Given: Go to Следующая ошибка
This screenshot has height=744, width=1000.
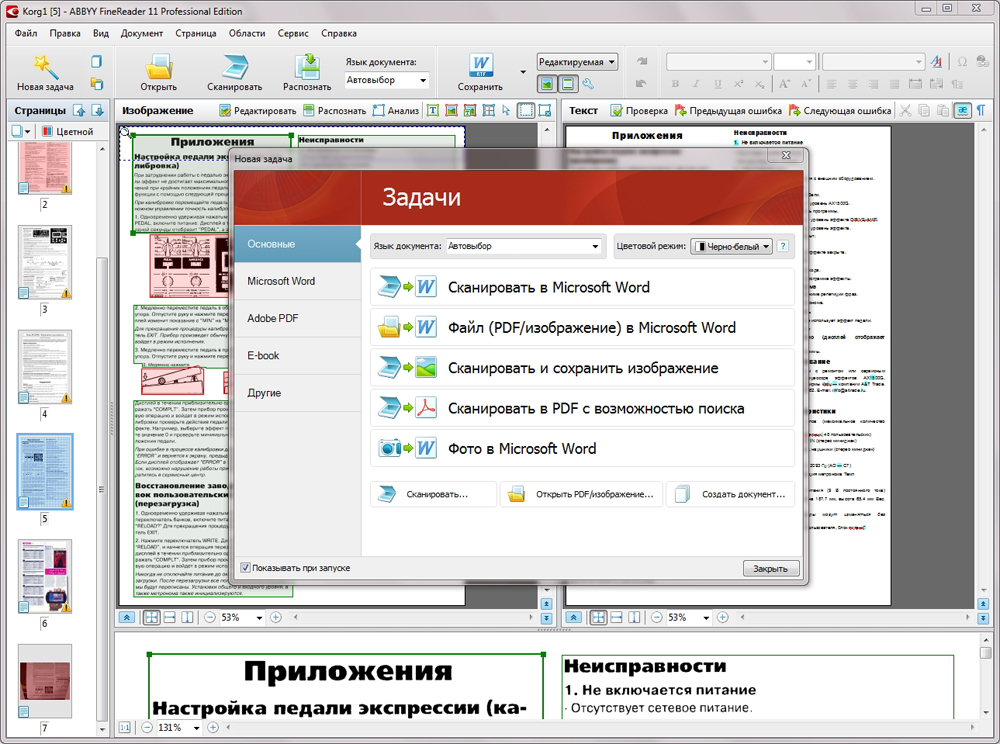Looking at the screenshot, I should point(840,111).
